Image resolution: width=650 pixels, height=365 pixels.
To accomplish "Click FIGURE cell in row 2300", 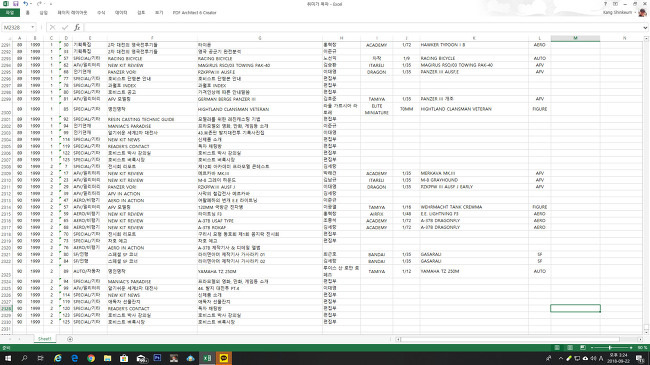I will 539,109.
